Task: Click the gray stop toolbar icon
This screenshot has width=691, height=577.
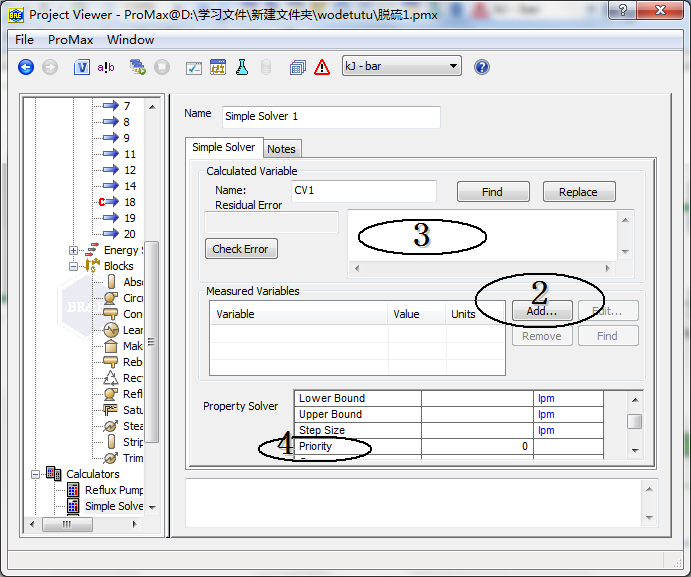Action: [x=162, y=67]
